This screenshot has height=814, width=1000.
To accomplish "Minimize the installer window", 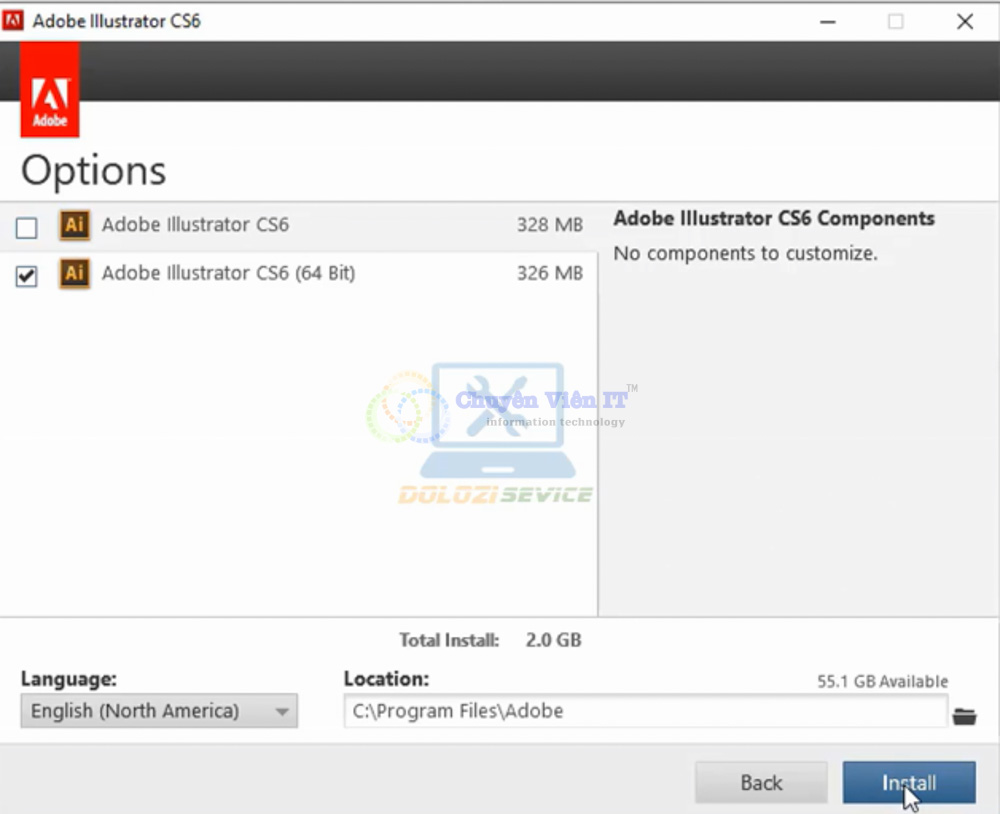I will pos(827,20).
